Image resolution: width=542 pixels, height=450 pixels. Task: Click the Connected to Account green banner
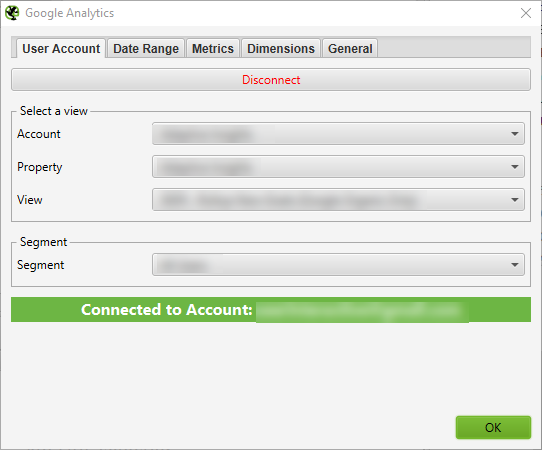[271, 310]
